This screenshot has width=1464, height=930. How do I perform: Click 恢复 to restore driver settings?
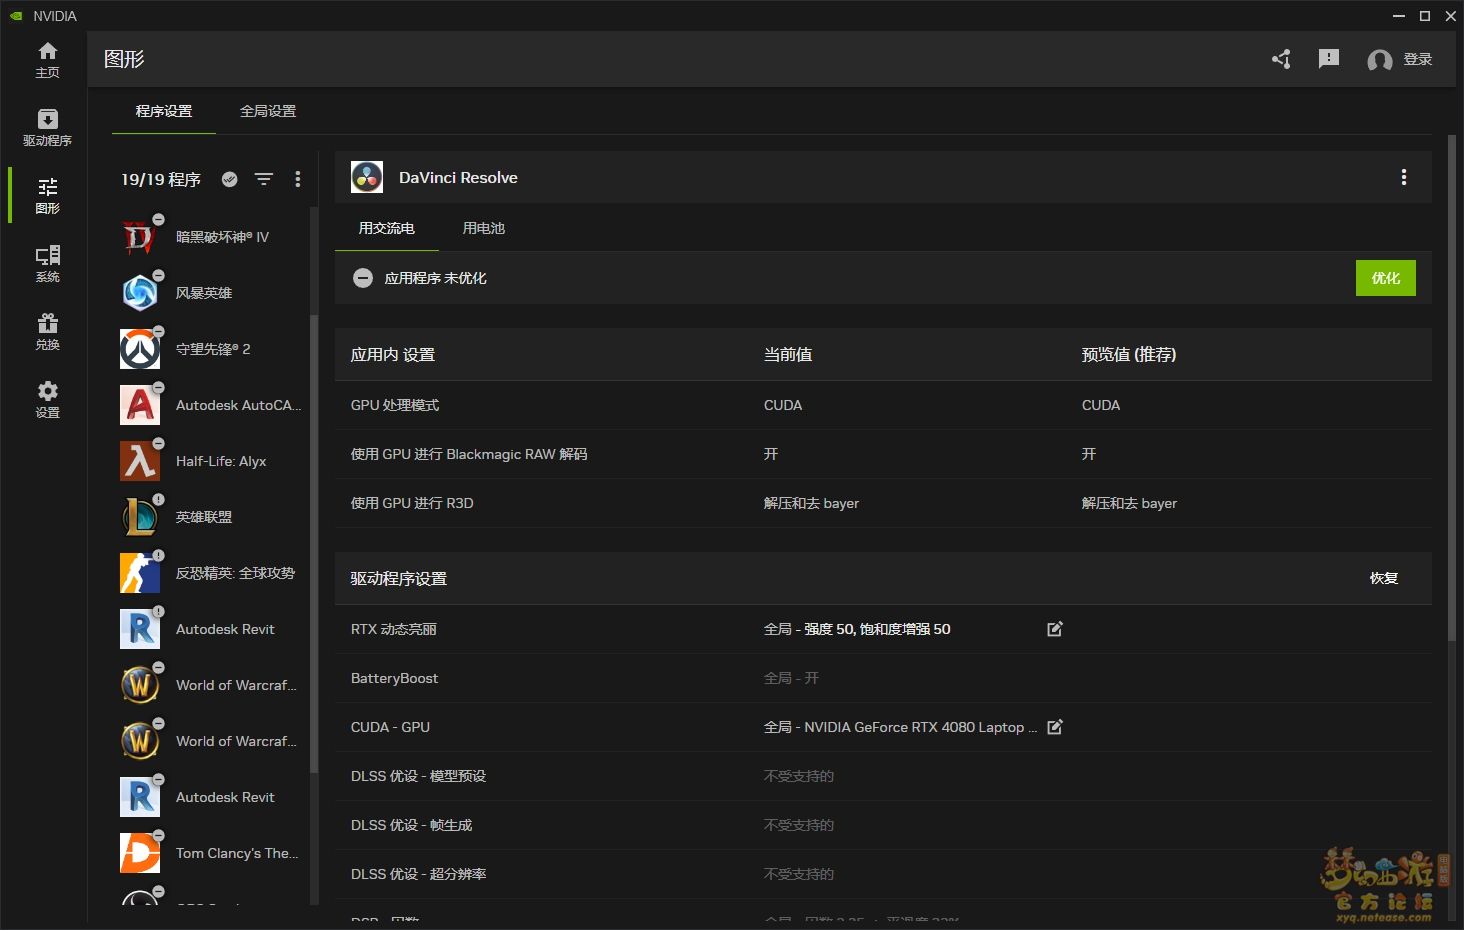1384,578
